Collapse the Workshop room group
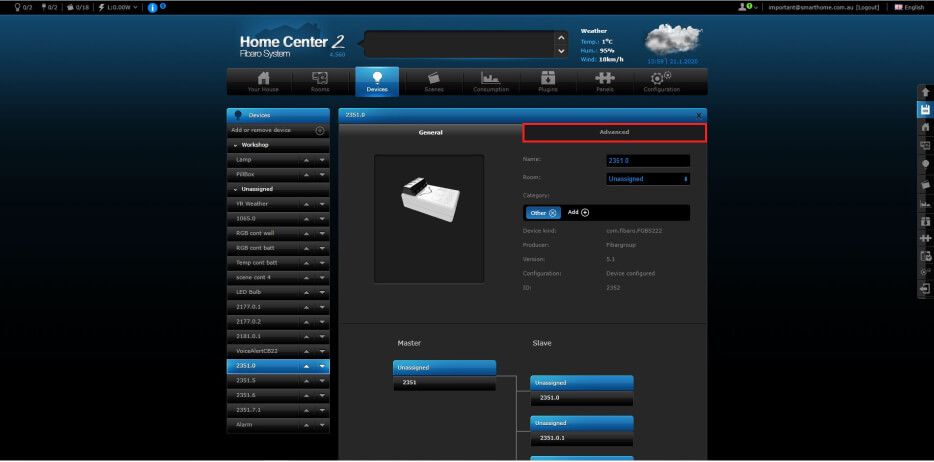Screen dimensions: 934x462 pos(236,145)
